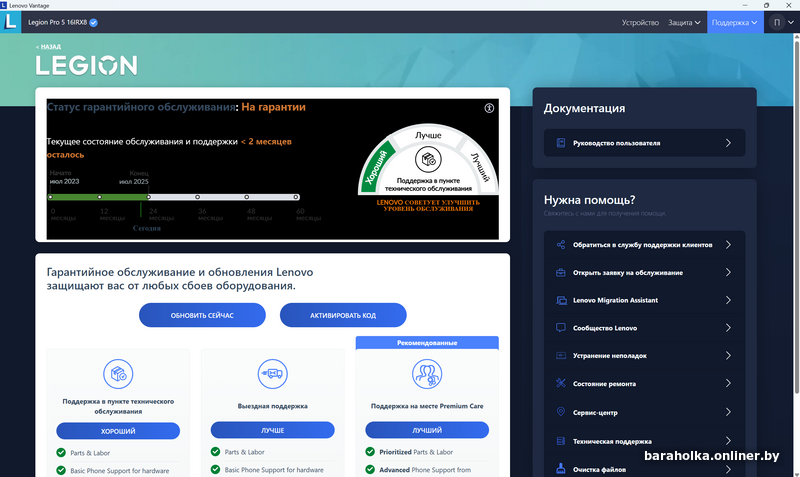This screenshot has height=477, width=800.
Task: Click the service request briefcase icon
Action: click(560, 272)
